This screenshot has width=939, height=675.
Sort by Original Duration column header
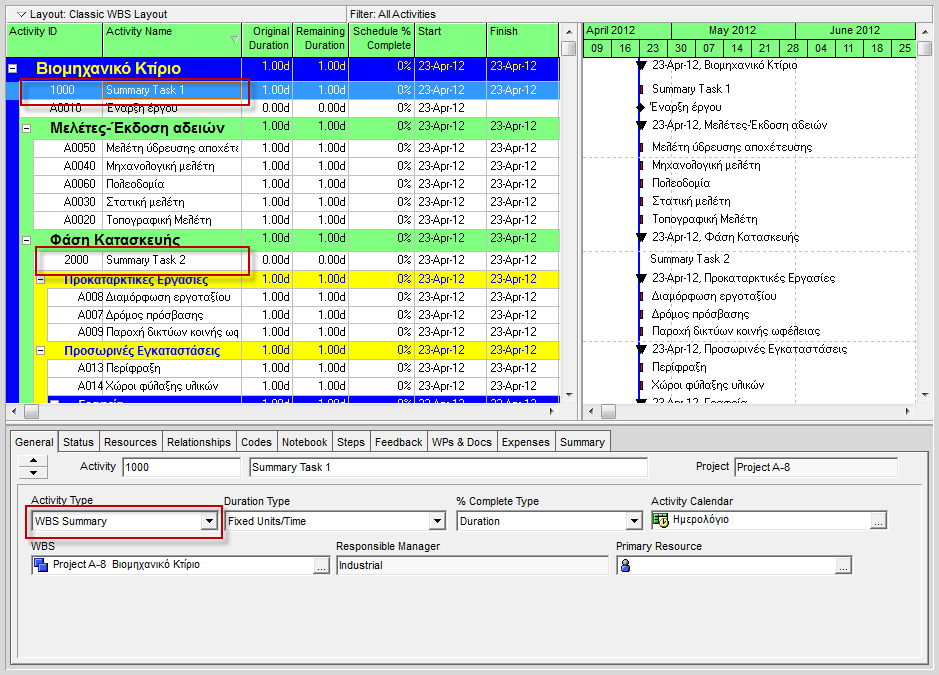tap(267, 40)
